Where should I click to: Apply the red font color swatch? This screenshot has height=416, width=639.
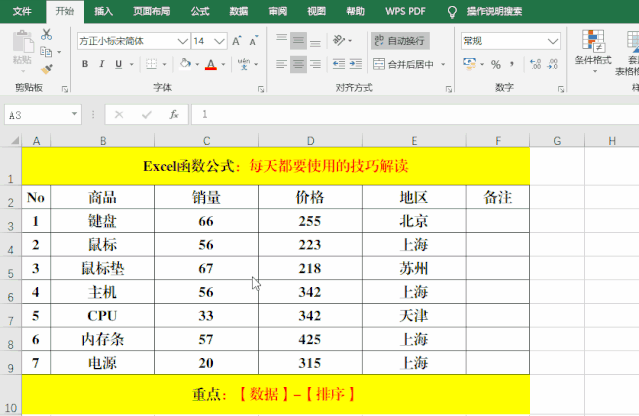(211, 65)
